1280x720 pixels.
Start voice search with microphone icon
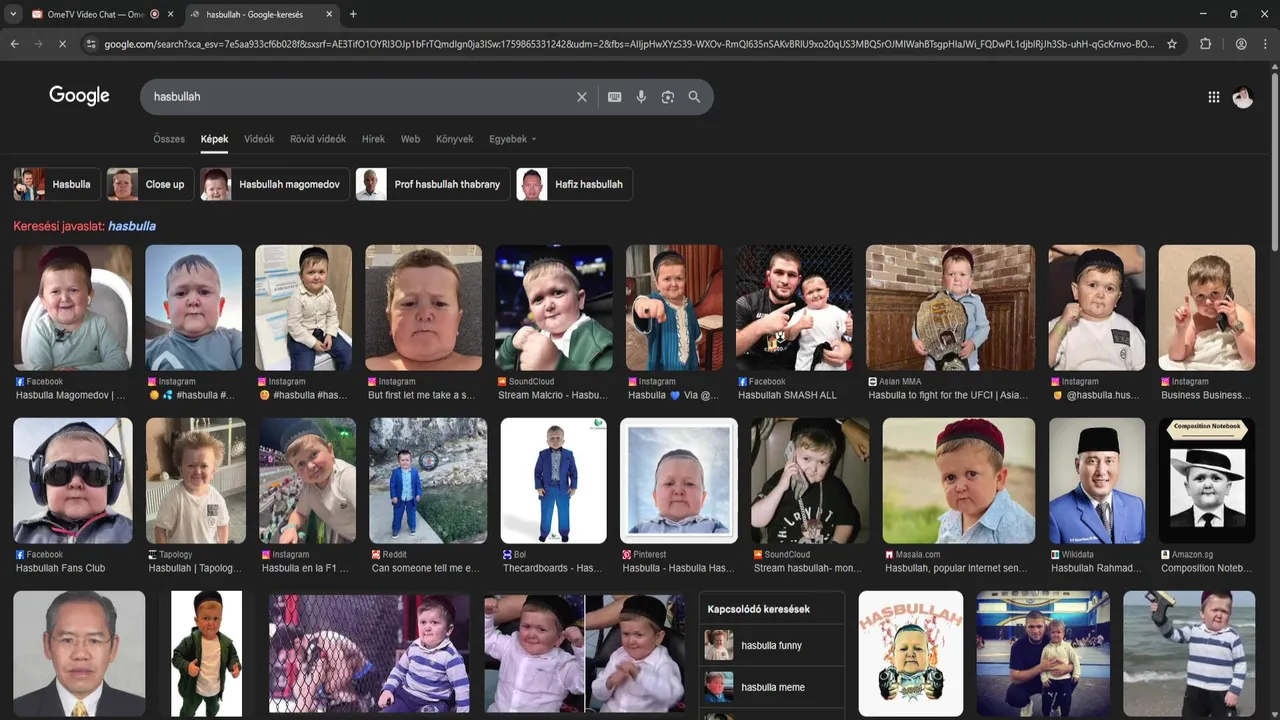tap(641, 97)
